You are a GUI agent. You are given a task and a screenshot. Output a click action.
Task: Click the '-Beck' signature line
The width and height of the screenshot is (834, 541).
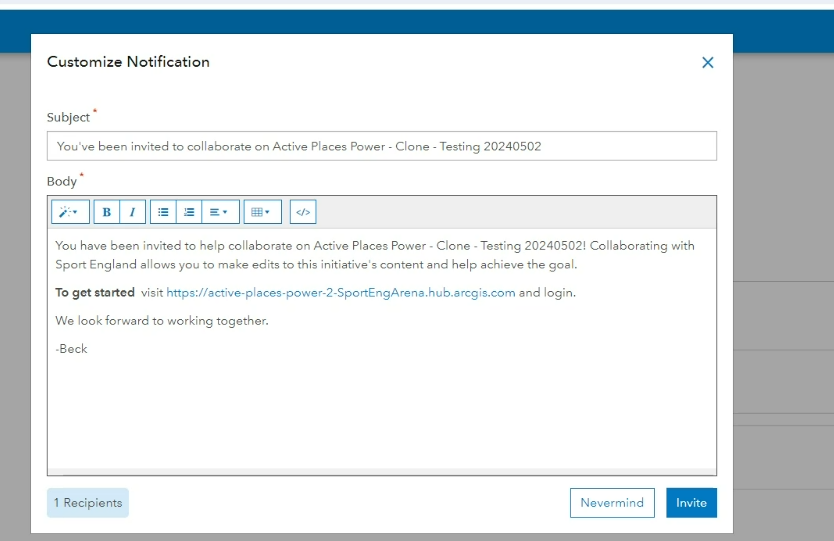point(71,349)
